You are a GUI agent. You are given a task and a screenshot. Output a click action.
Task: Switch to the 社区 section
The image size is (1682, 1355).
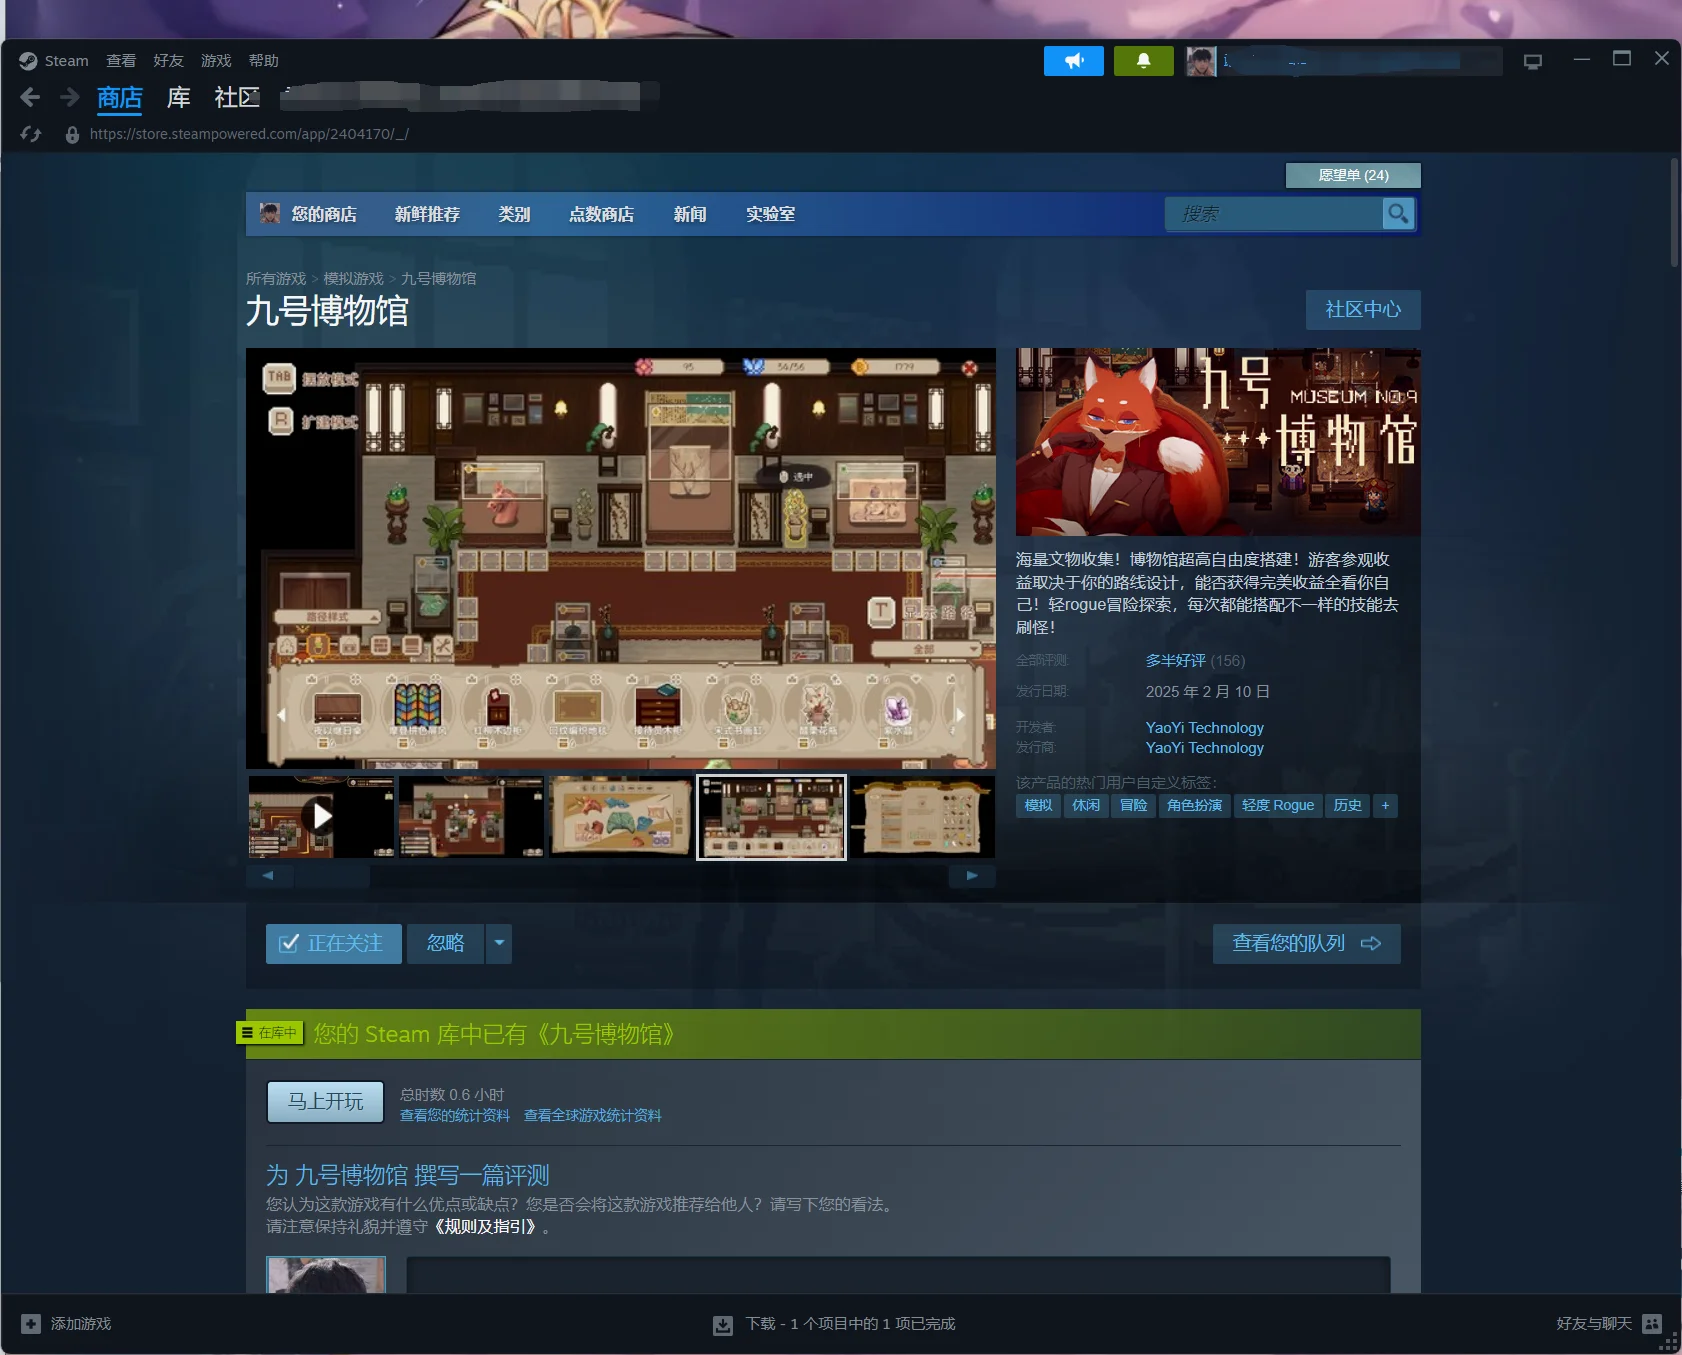tap(237, 98)
